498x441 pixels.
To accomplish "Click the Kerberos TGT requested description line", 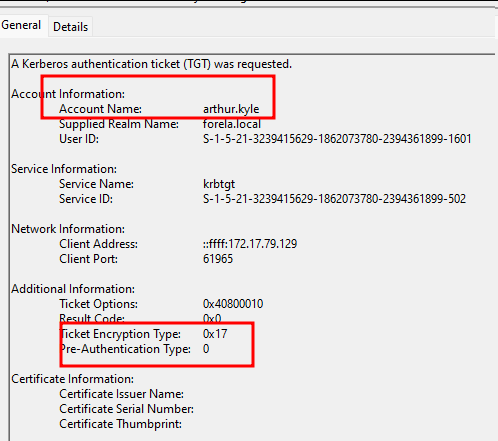I will (151, 64).
